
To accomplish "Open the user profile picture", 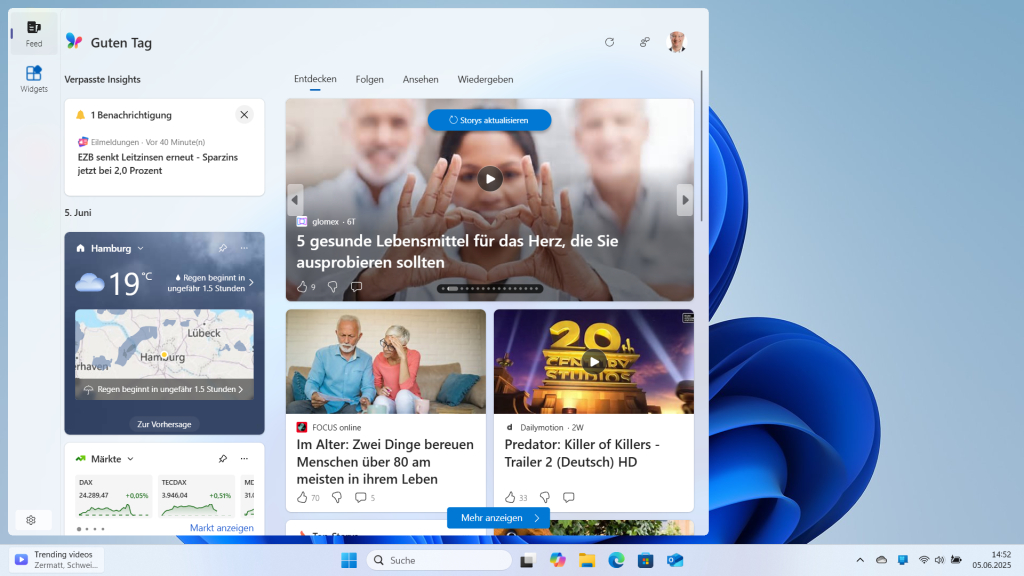I will [x=677, y=42].
